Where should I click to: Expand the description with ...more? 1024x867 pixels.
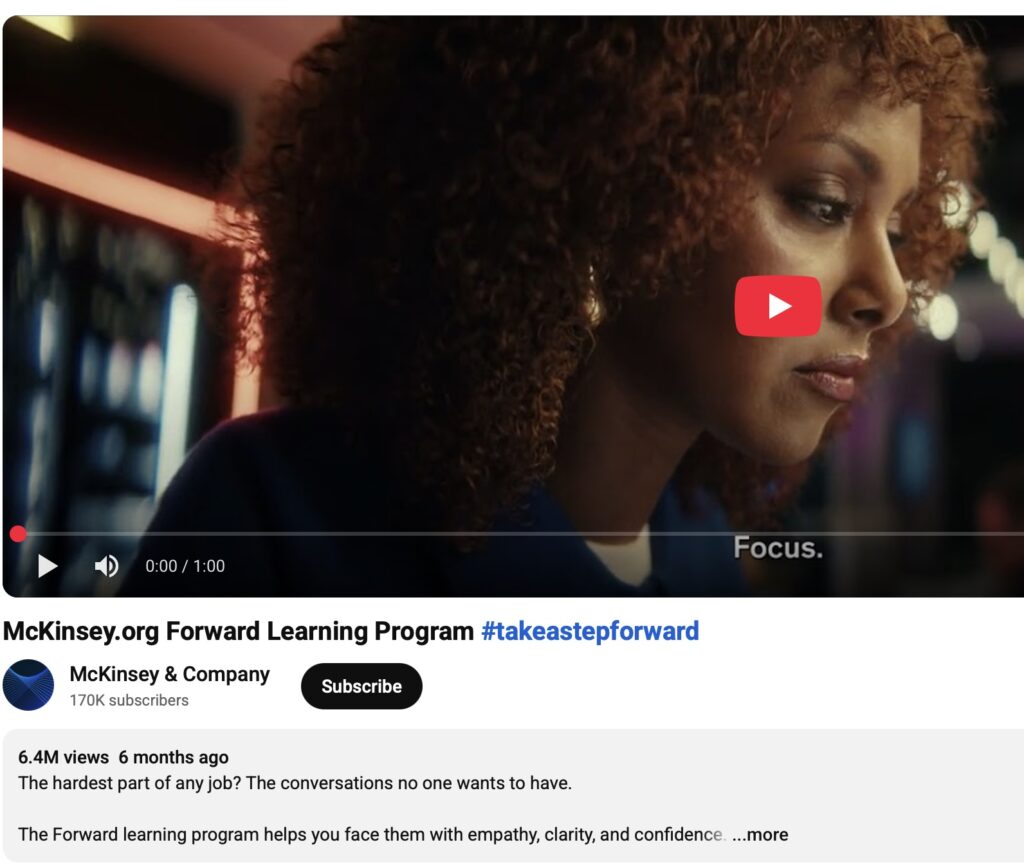pyautogui.click(x=760, y=834)
